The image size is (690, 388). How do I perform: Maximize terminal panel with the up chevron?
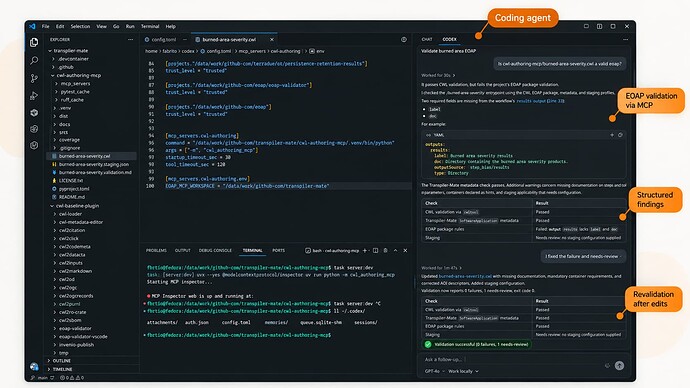click(x=395, y=251)
